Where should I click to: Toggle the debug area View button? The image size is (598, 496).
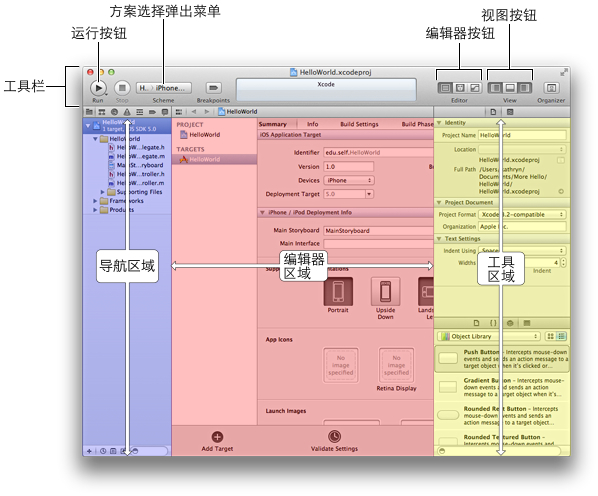(x=510, y=88)
